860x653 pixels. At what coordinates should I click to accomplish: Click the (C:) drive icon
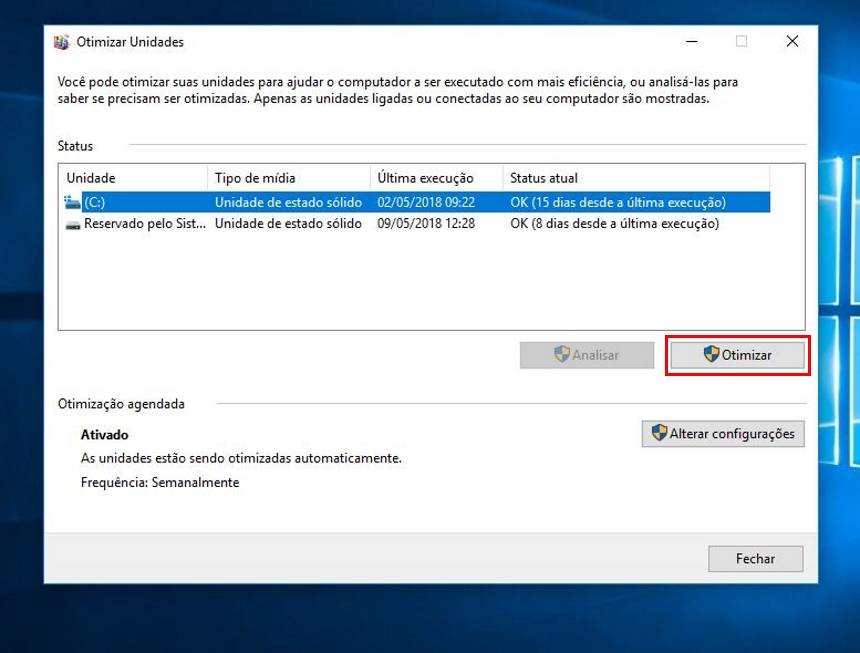(x=73, y=202)
